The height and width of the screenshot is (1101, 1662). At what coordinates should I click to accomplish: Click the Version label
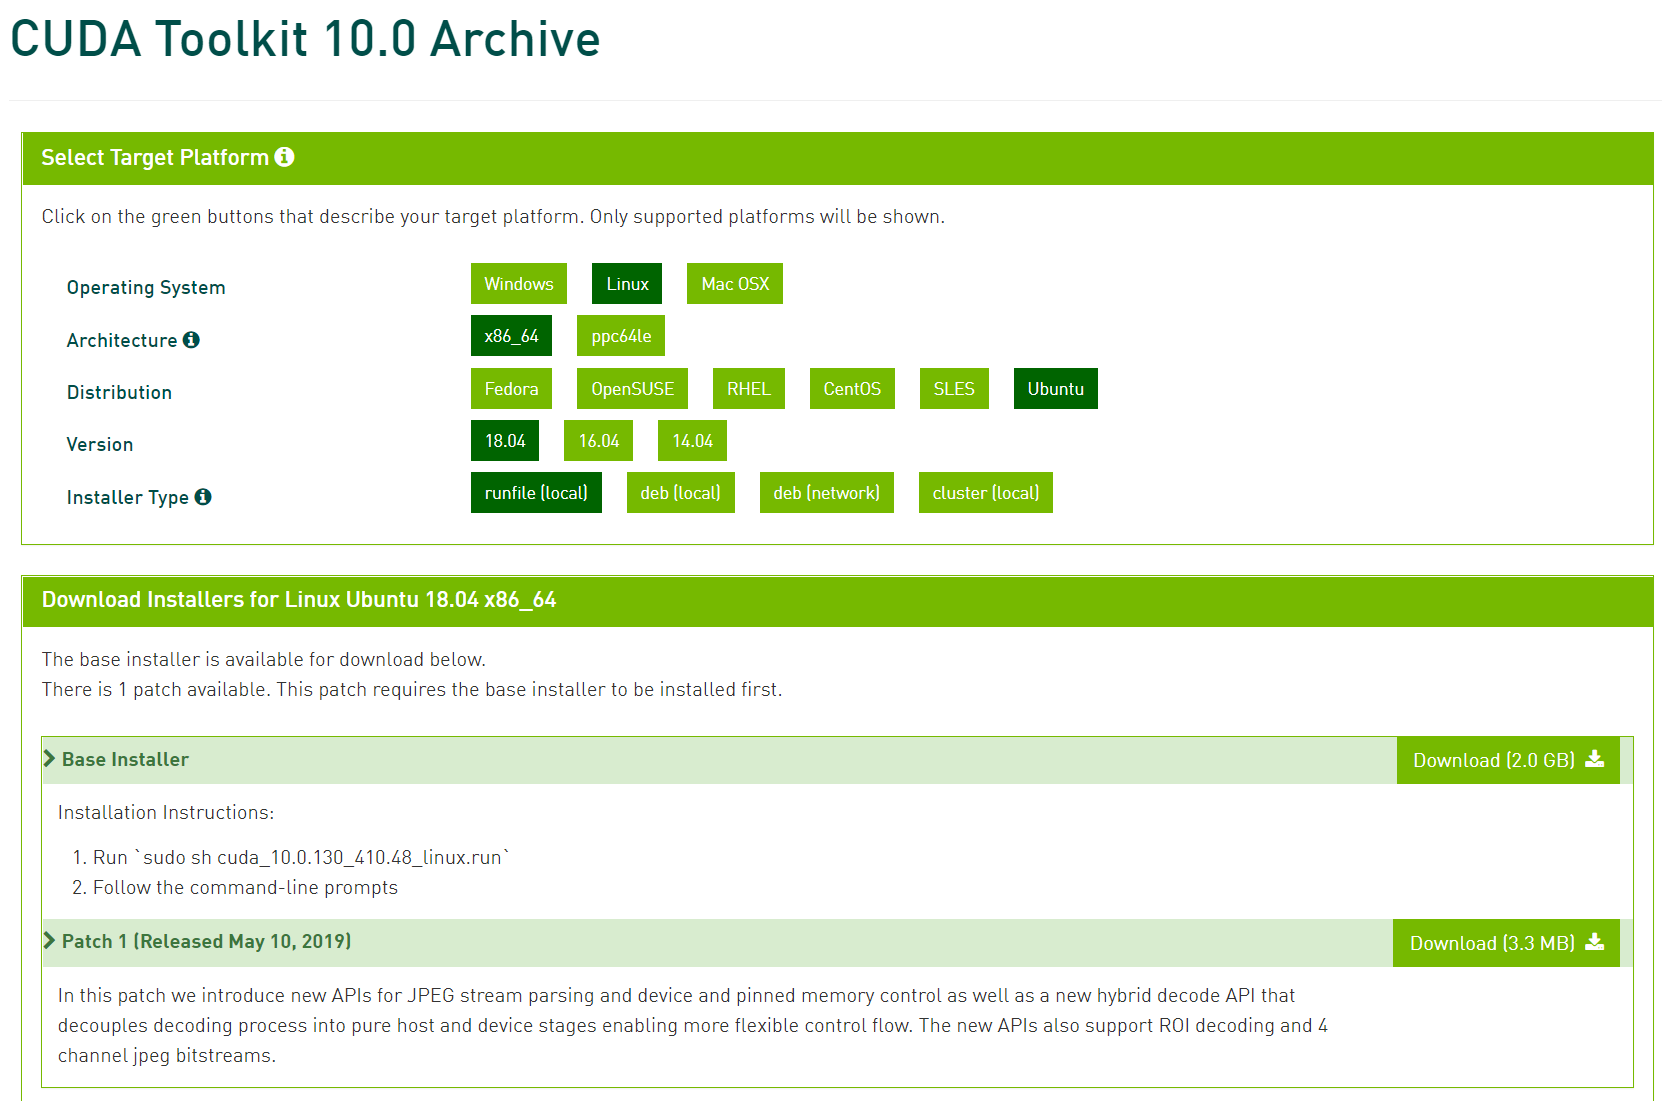tap(100, 444)
